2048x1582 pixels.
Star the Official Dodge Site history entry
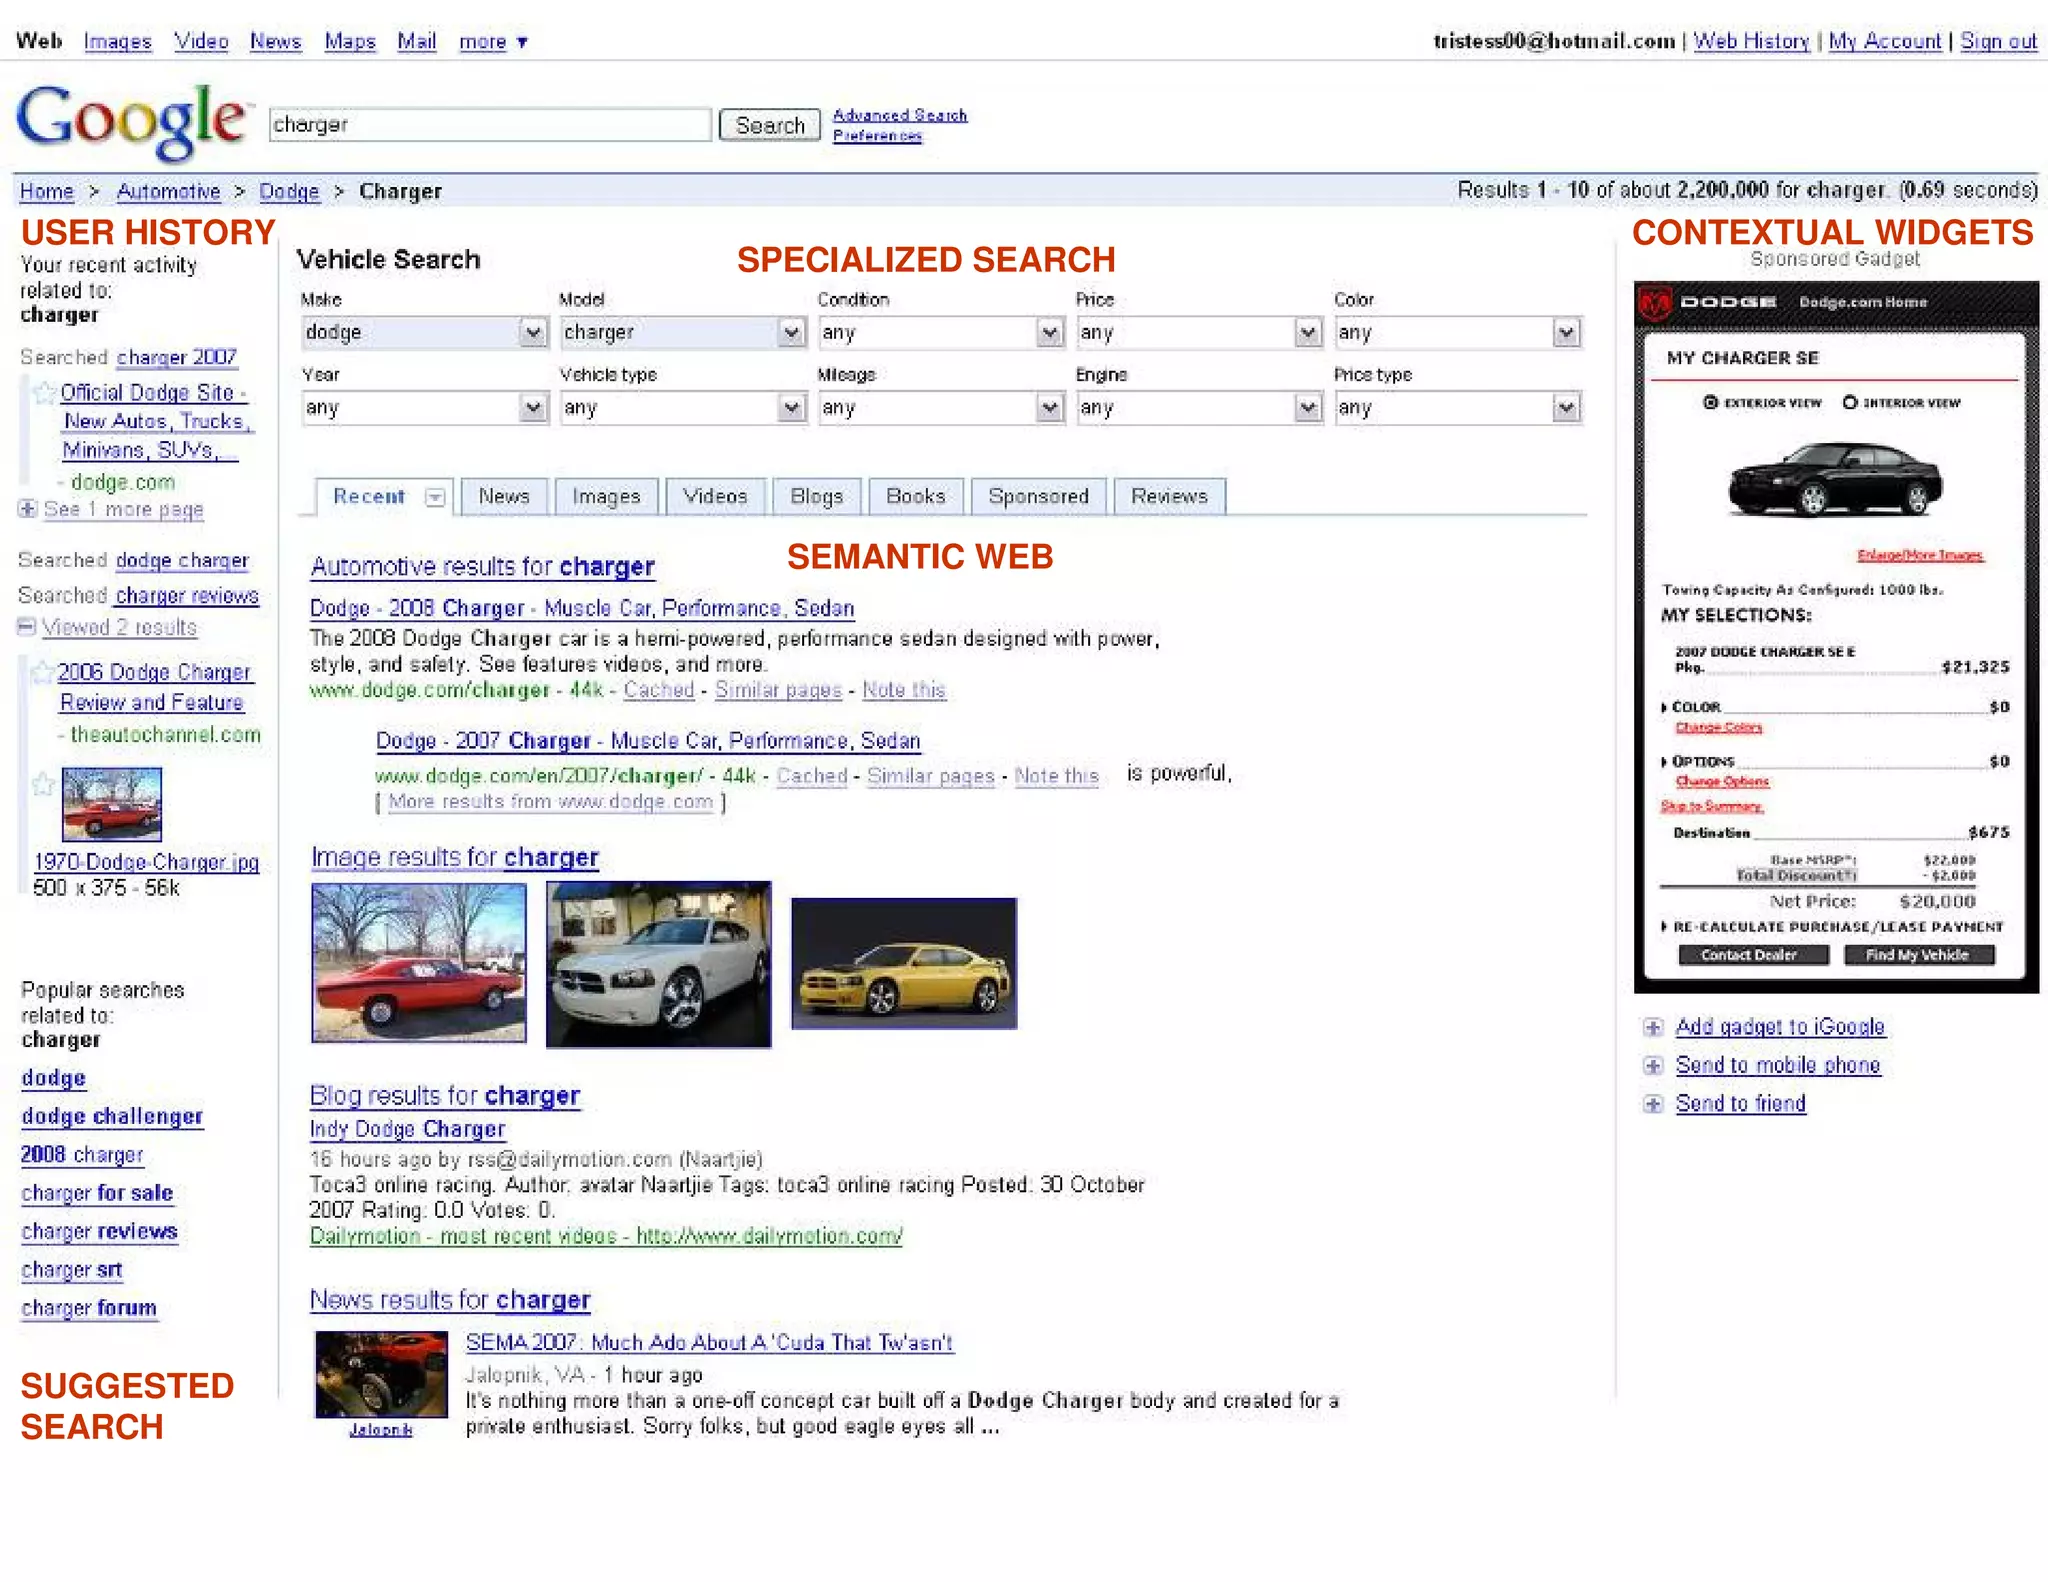(x=44, y=393)
